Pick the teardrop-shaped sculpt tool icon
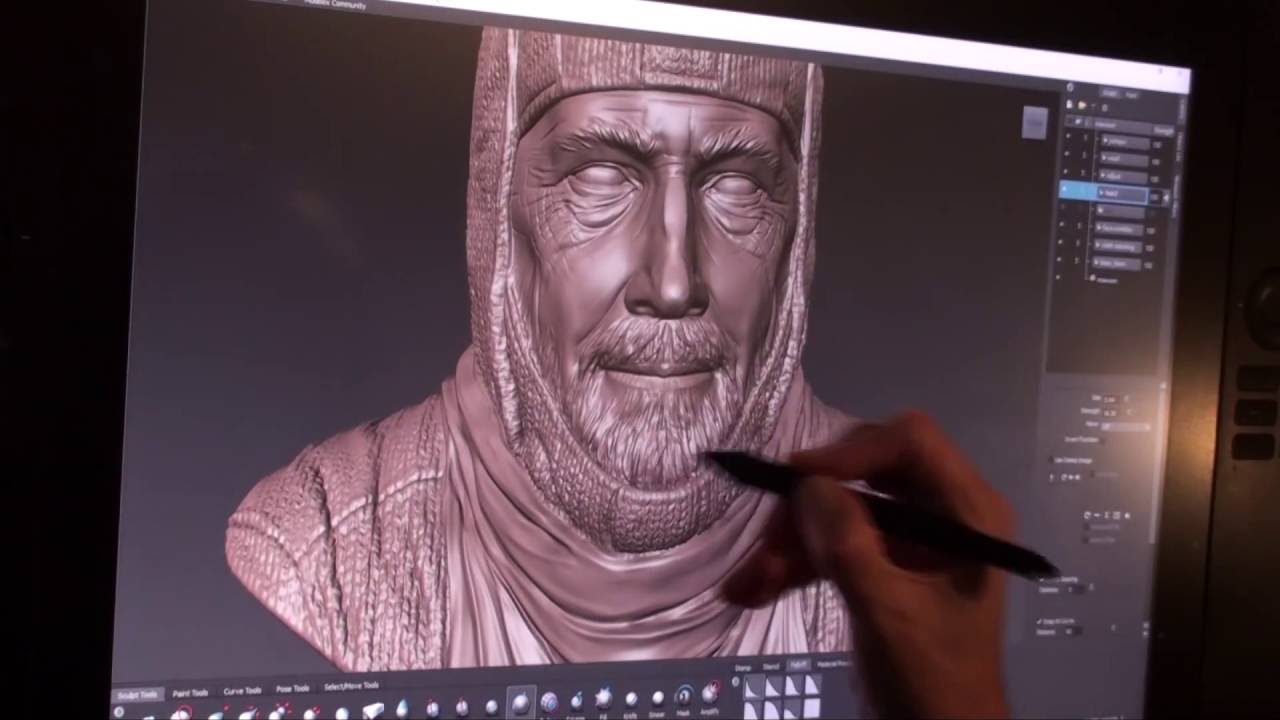 coord(403,708)
